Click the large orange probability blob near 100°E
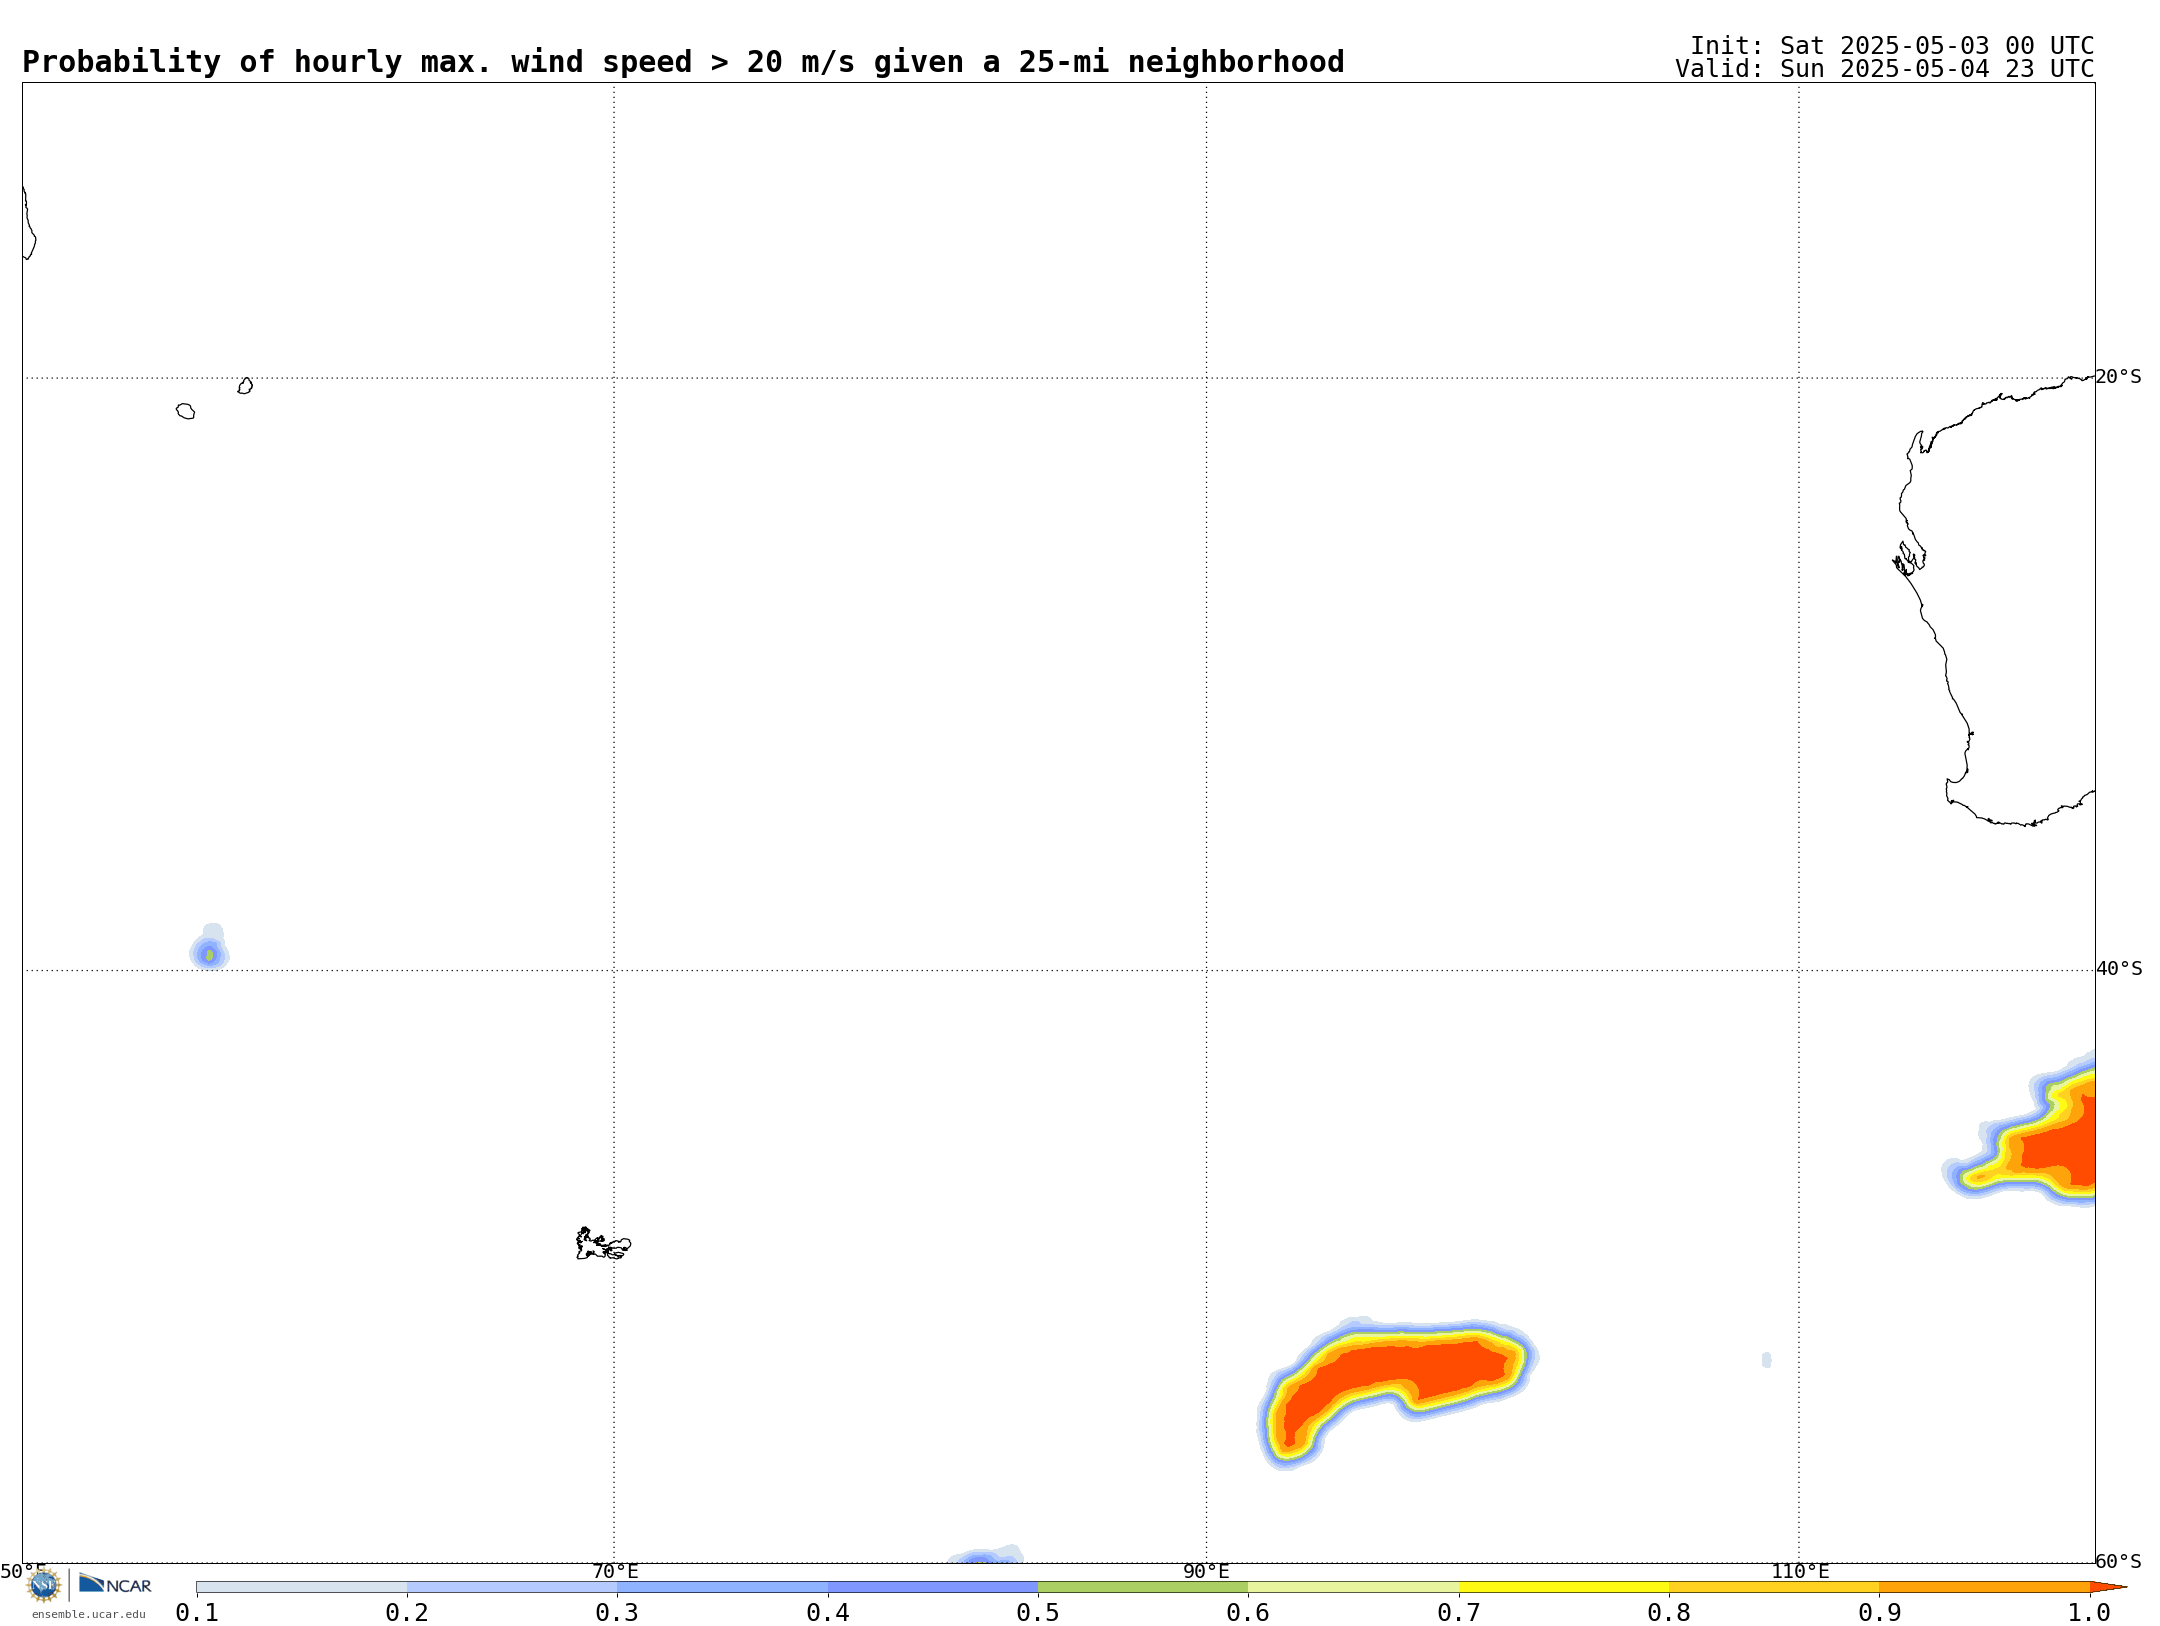 point(1400,1375)
